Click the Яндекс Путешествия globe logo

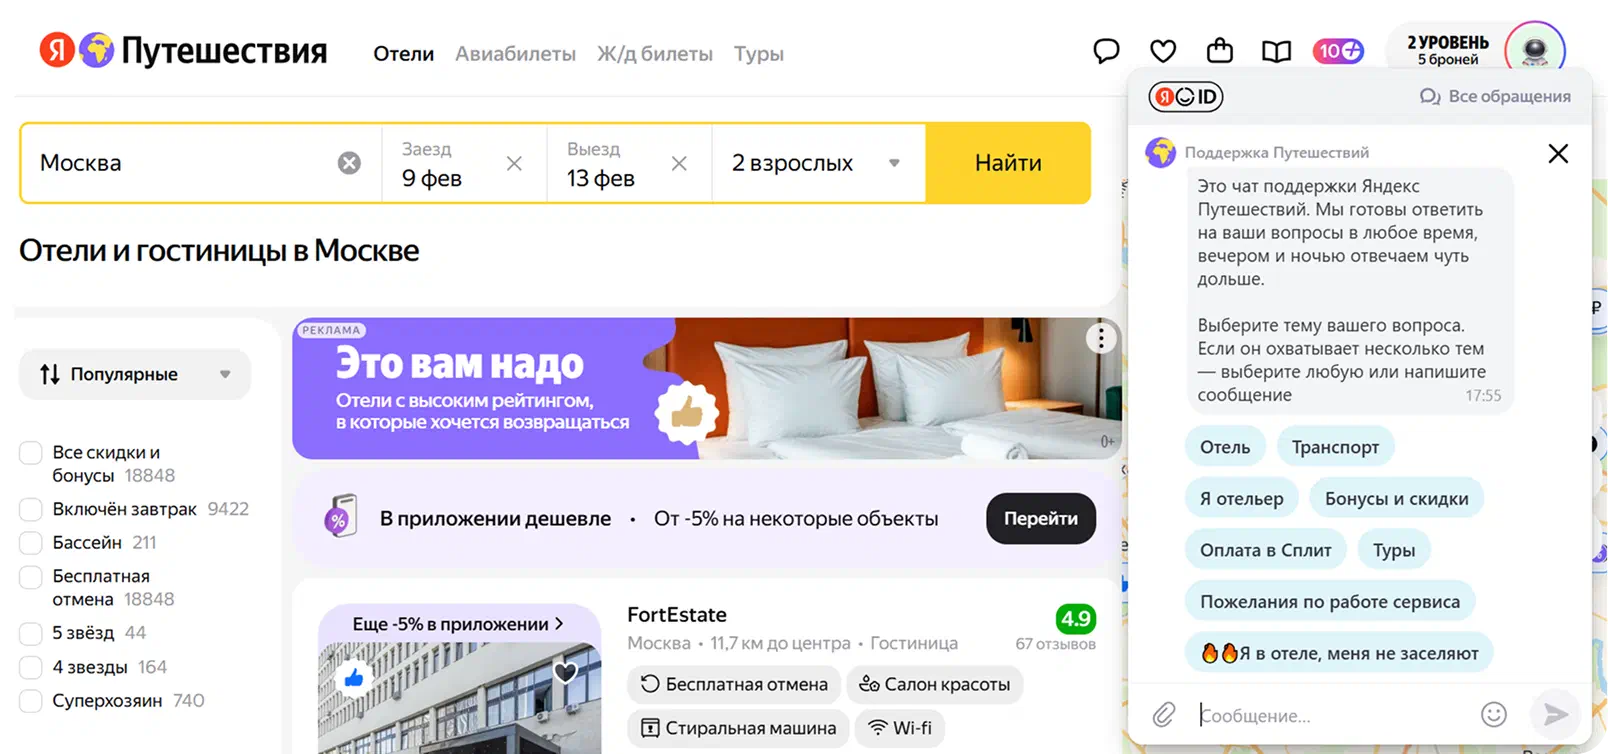pos(97,50)
